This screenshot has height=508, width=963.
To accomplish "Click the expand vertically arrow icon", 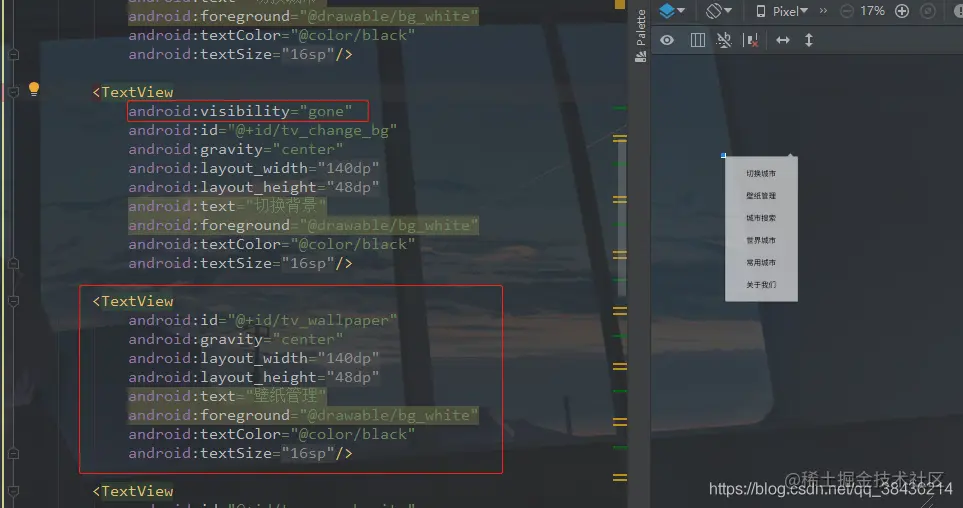I will point(809,41).
